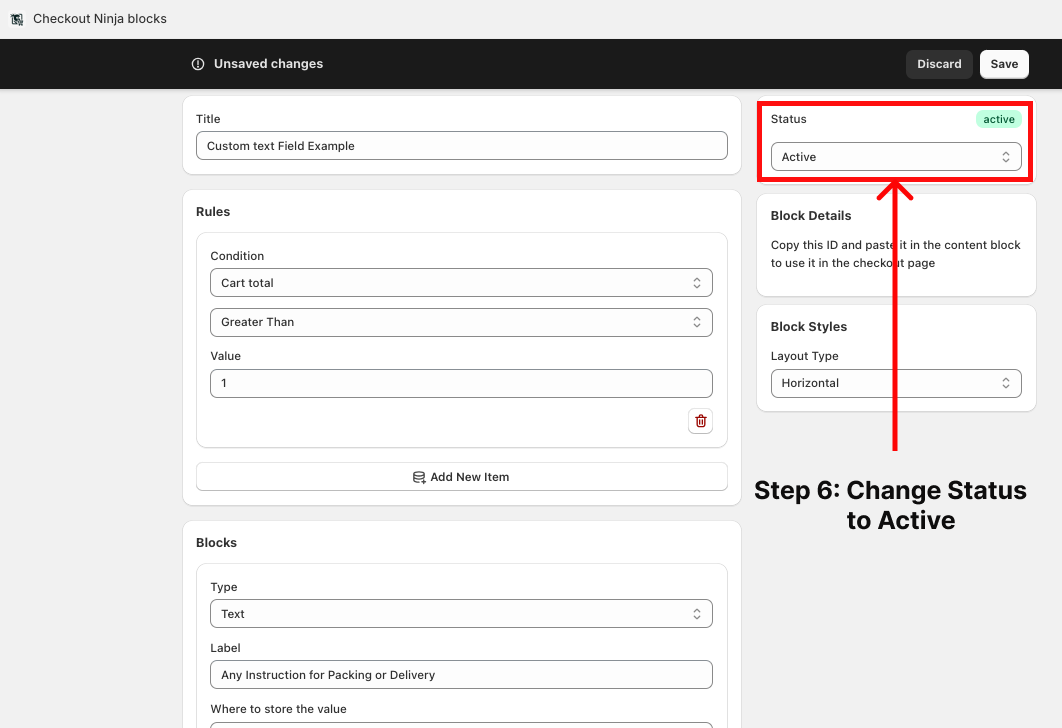Click the Checkout Ninja blocks page title
The width and height of the screenshot is (1062, 728).
100,19
